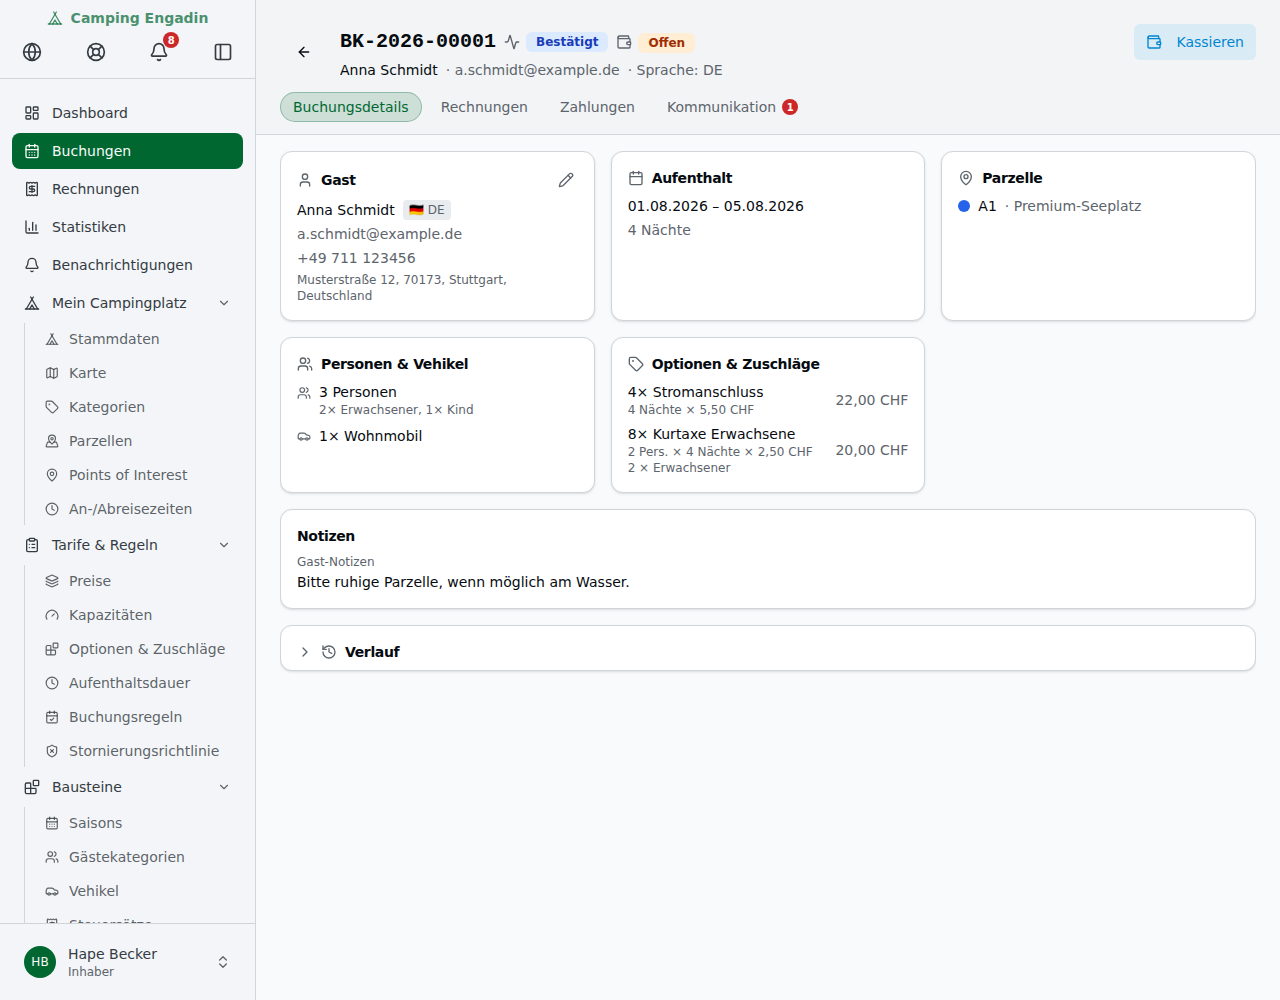
Task: Click the wallet icon beside Offen badge
Action: [x=624, y=42]
